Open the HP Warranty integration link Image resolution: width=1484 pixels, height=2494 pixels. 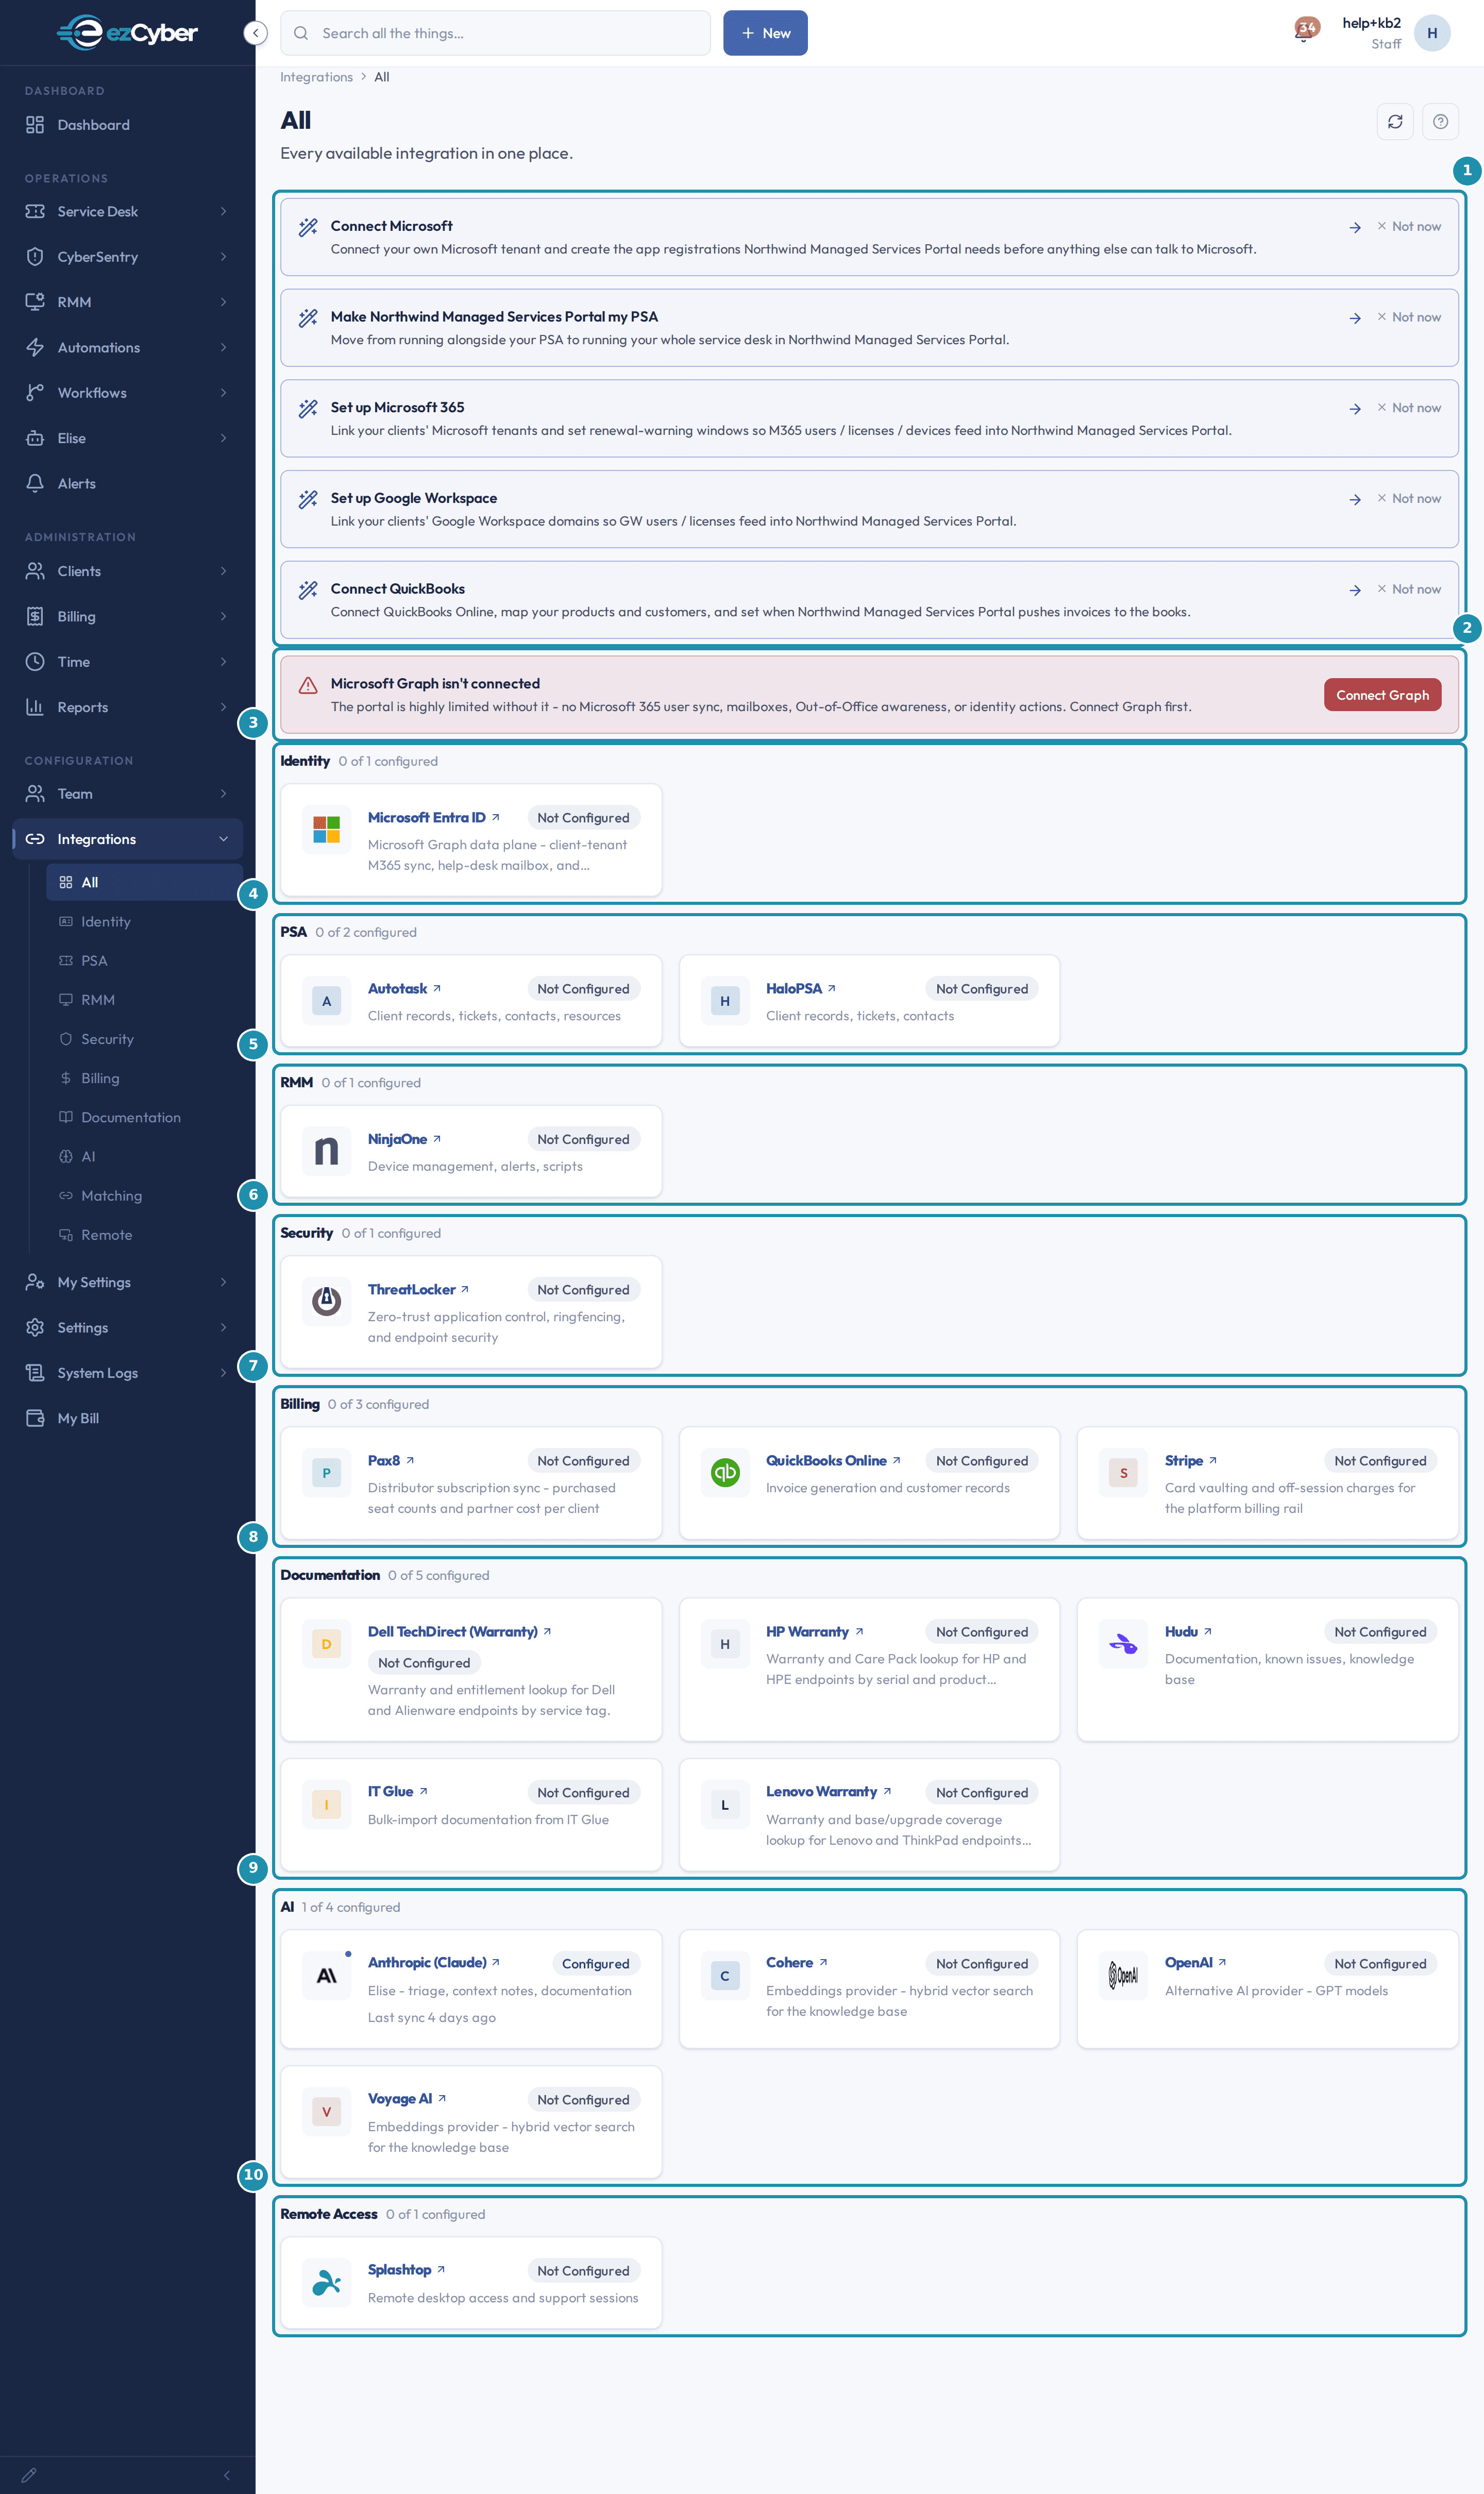pos(815,1632)
